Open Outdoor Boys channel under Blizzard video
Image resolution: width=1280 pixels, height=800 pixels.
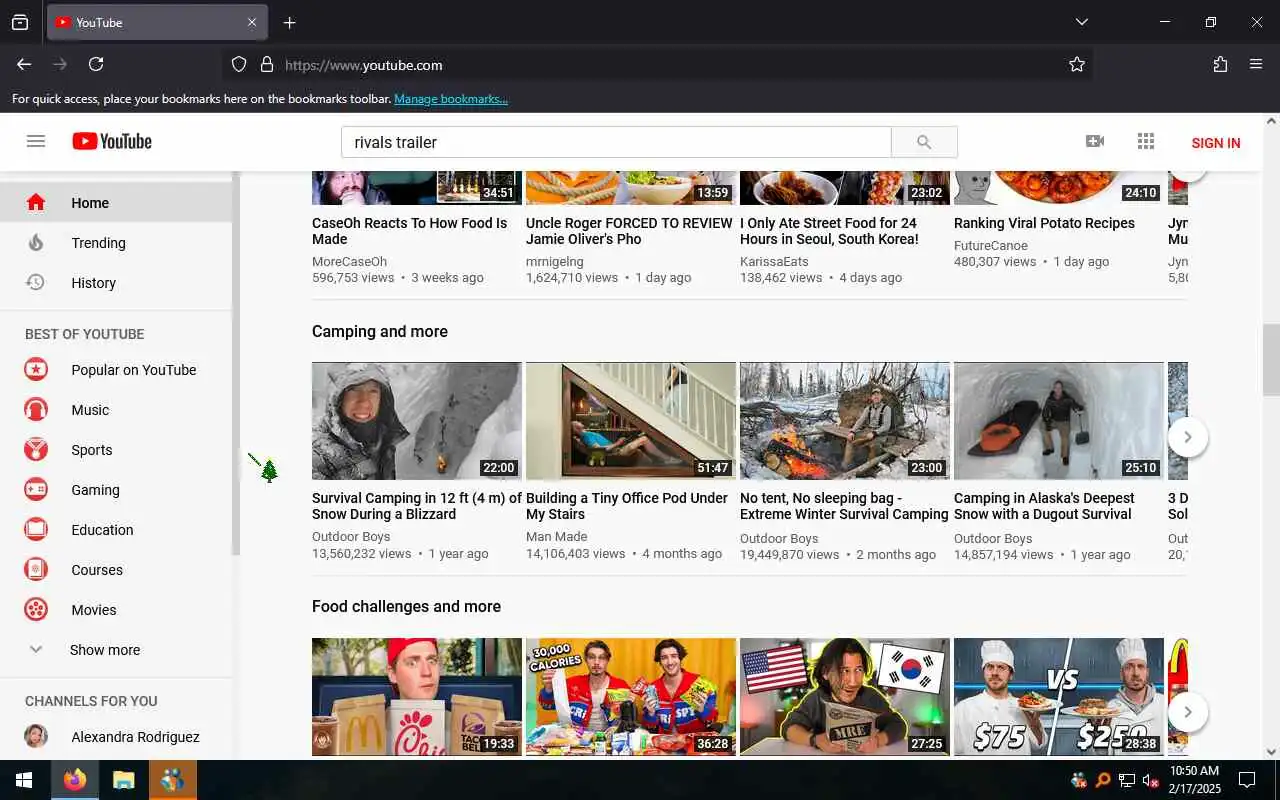[351, 537]
